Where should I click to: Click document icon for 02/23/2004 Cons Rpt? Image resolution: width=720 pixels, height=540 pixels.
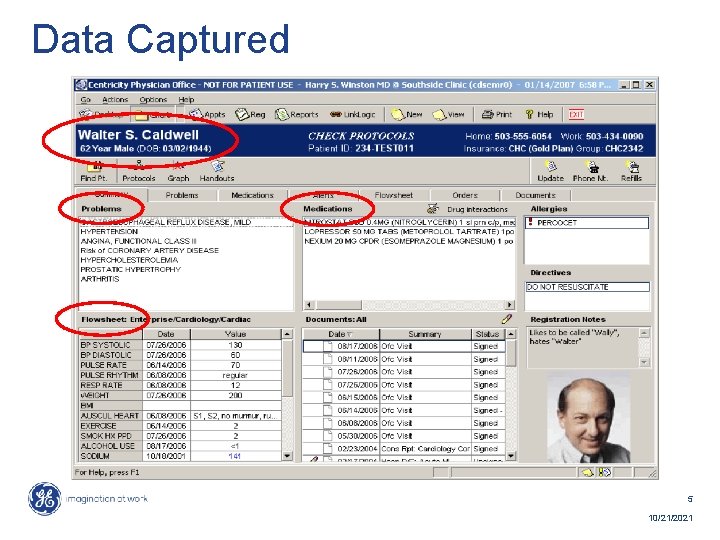(x=328, y=449)
